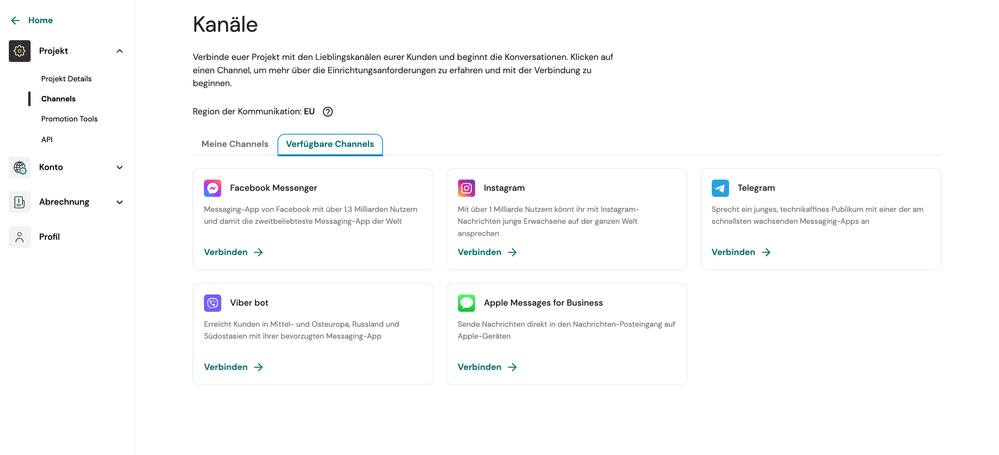Screen dimensions: 999x455
Task: Expand the Konto section chevron
Action: point(120,168)
